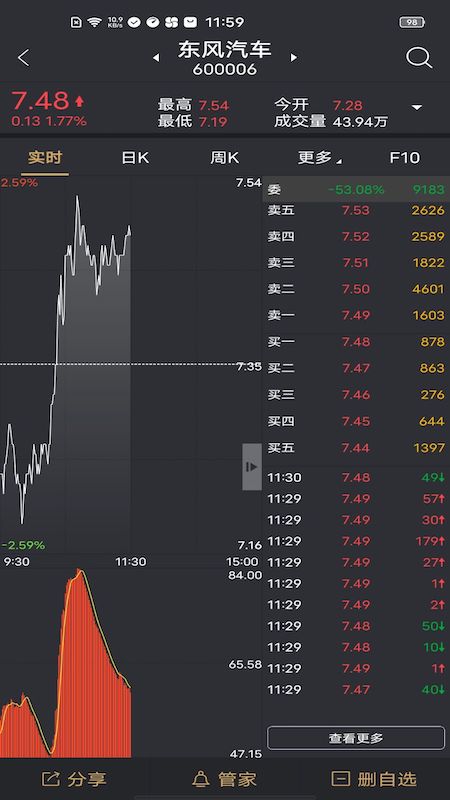Tap the 委 ratio row -53.08%
Screen dimensions: 450x800
(x=356, y=190)
